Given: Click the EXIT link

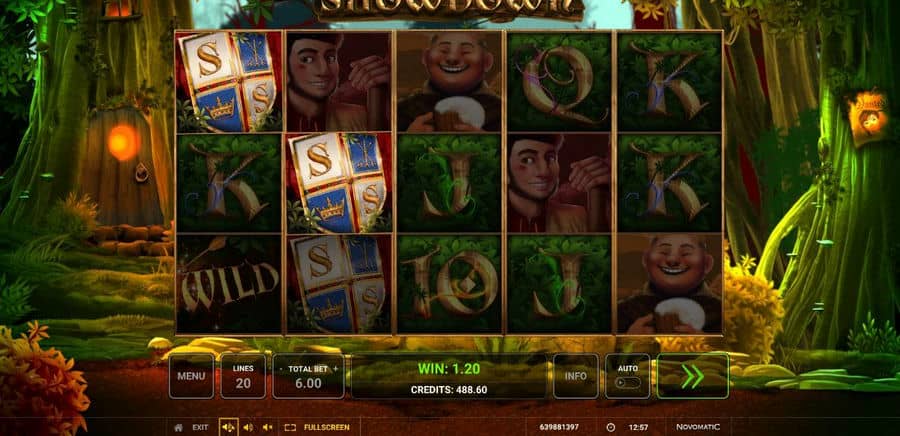Looking at the screenshot, I should [x=200, y=427].
